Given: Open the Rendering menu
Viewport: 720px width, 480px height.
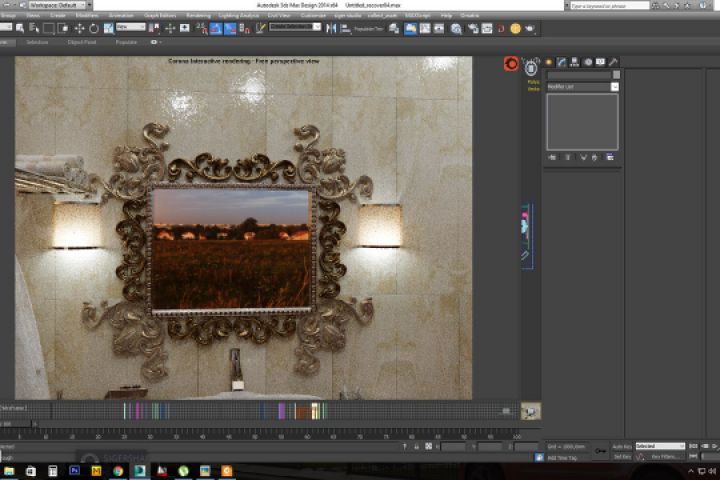Looking at the screenshot, I should [x=198, y=16].
